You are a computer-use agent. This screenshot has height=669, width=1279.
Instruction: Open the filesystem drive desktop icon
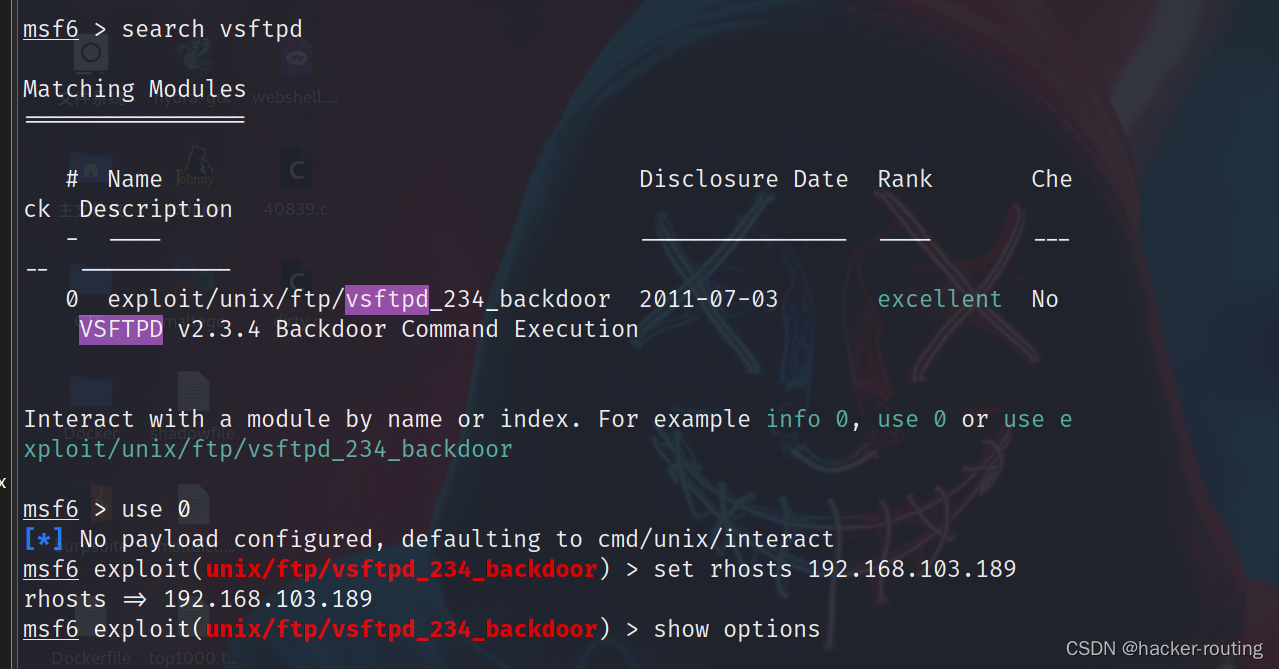pos(91,52)
